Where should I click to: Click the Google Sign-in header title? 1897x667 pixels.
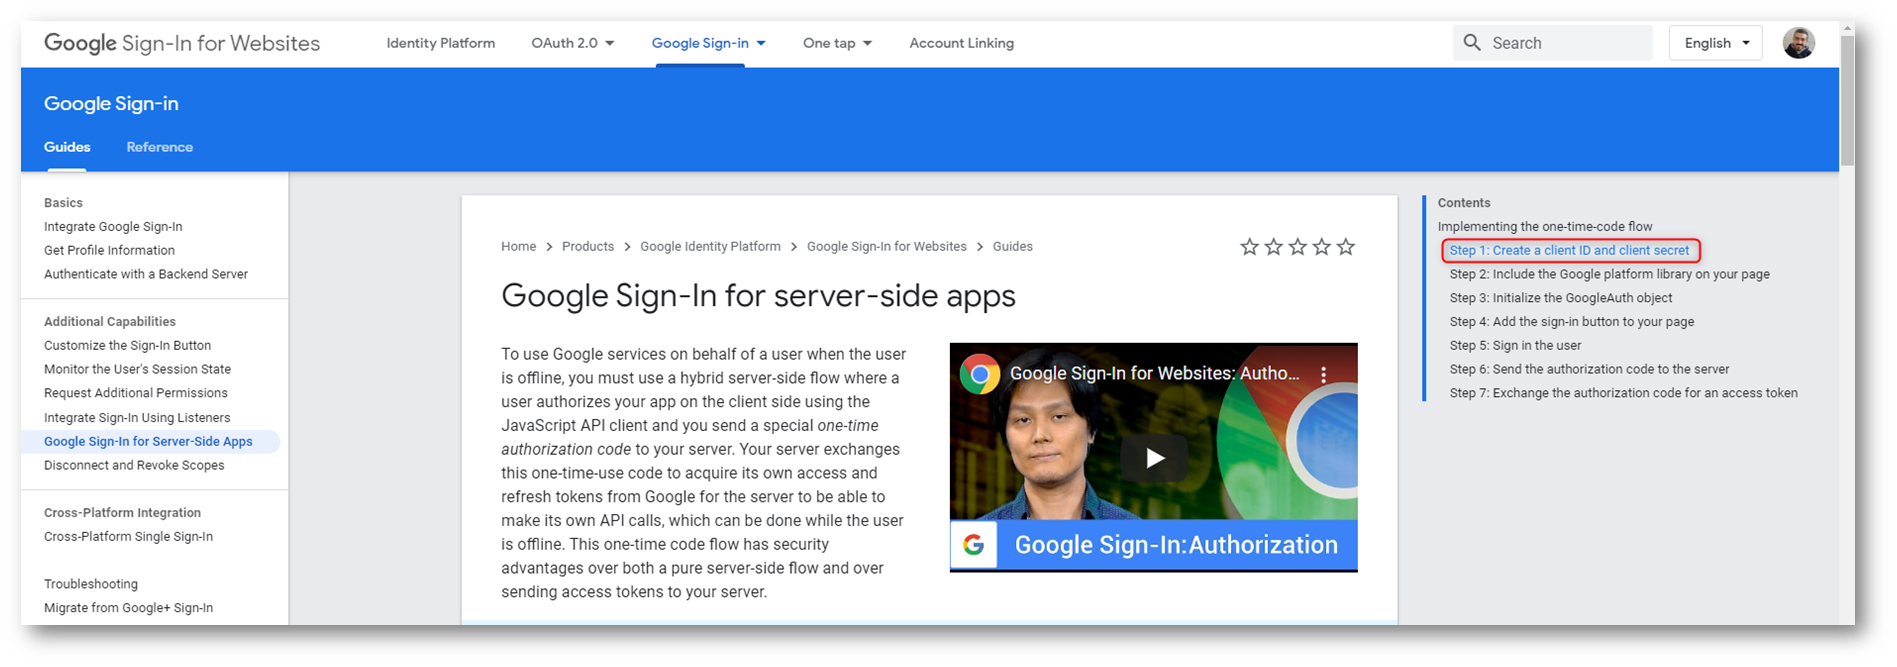(x=111, y=104)
